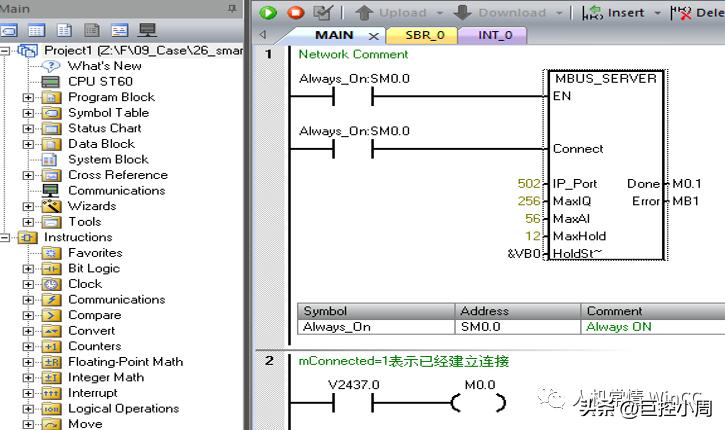Open the Insert dropdown arrow
This screenshot has width=725, height=430.
tap(657, 13)
